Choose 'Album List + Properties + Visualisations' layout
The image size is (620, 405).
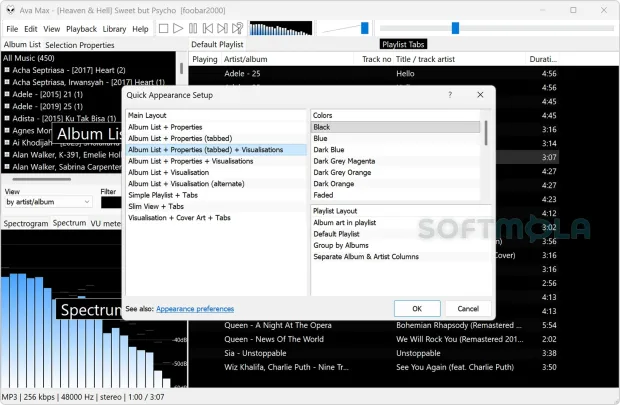point(216,161)
